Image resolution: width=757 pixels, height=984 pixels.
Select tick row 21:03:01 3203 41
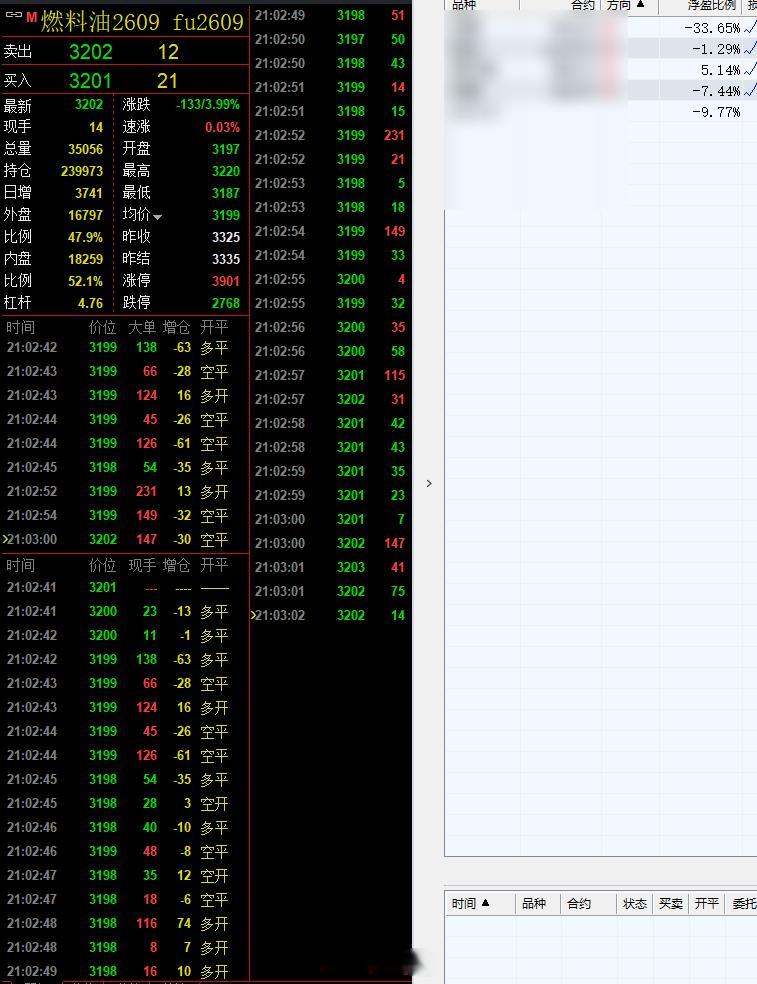coord(331,567)
